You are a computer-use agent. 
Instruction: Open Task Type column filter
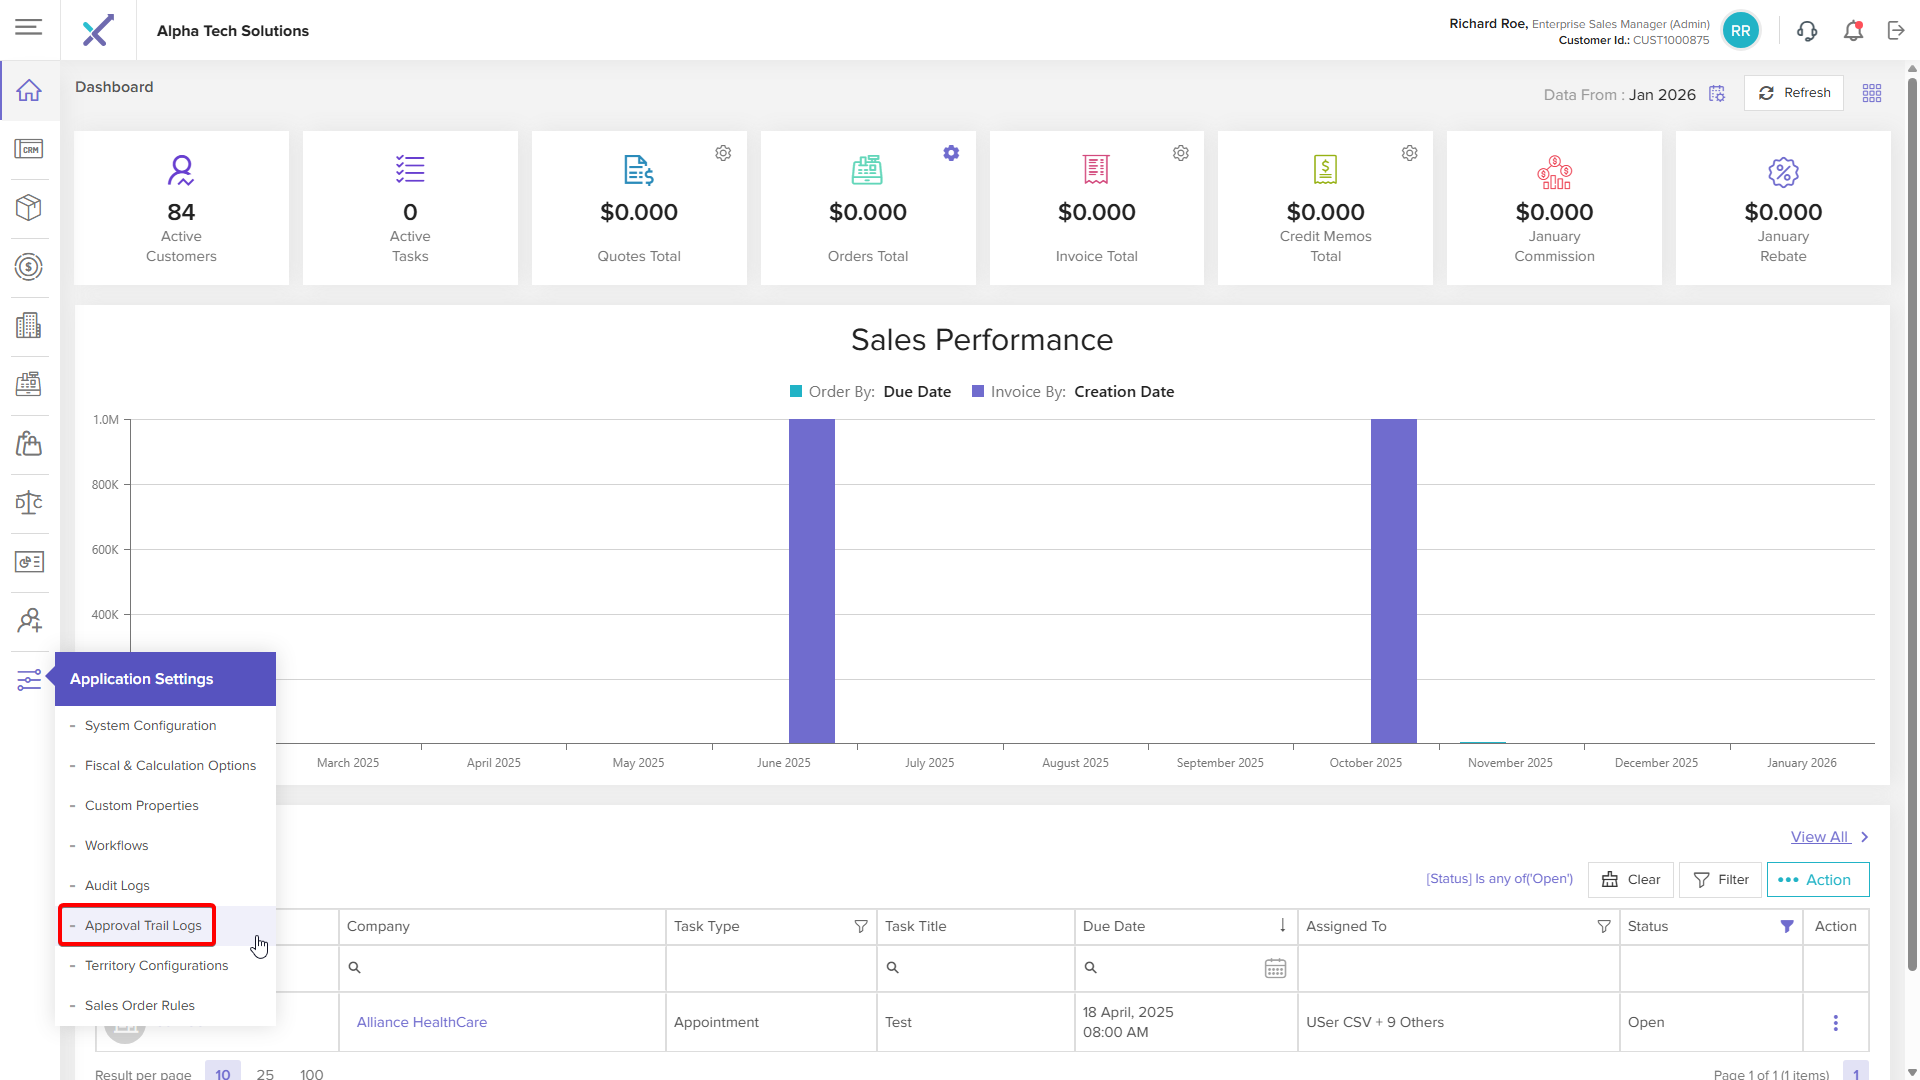[860, 927]
